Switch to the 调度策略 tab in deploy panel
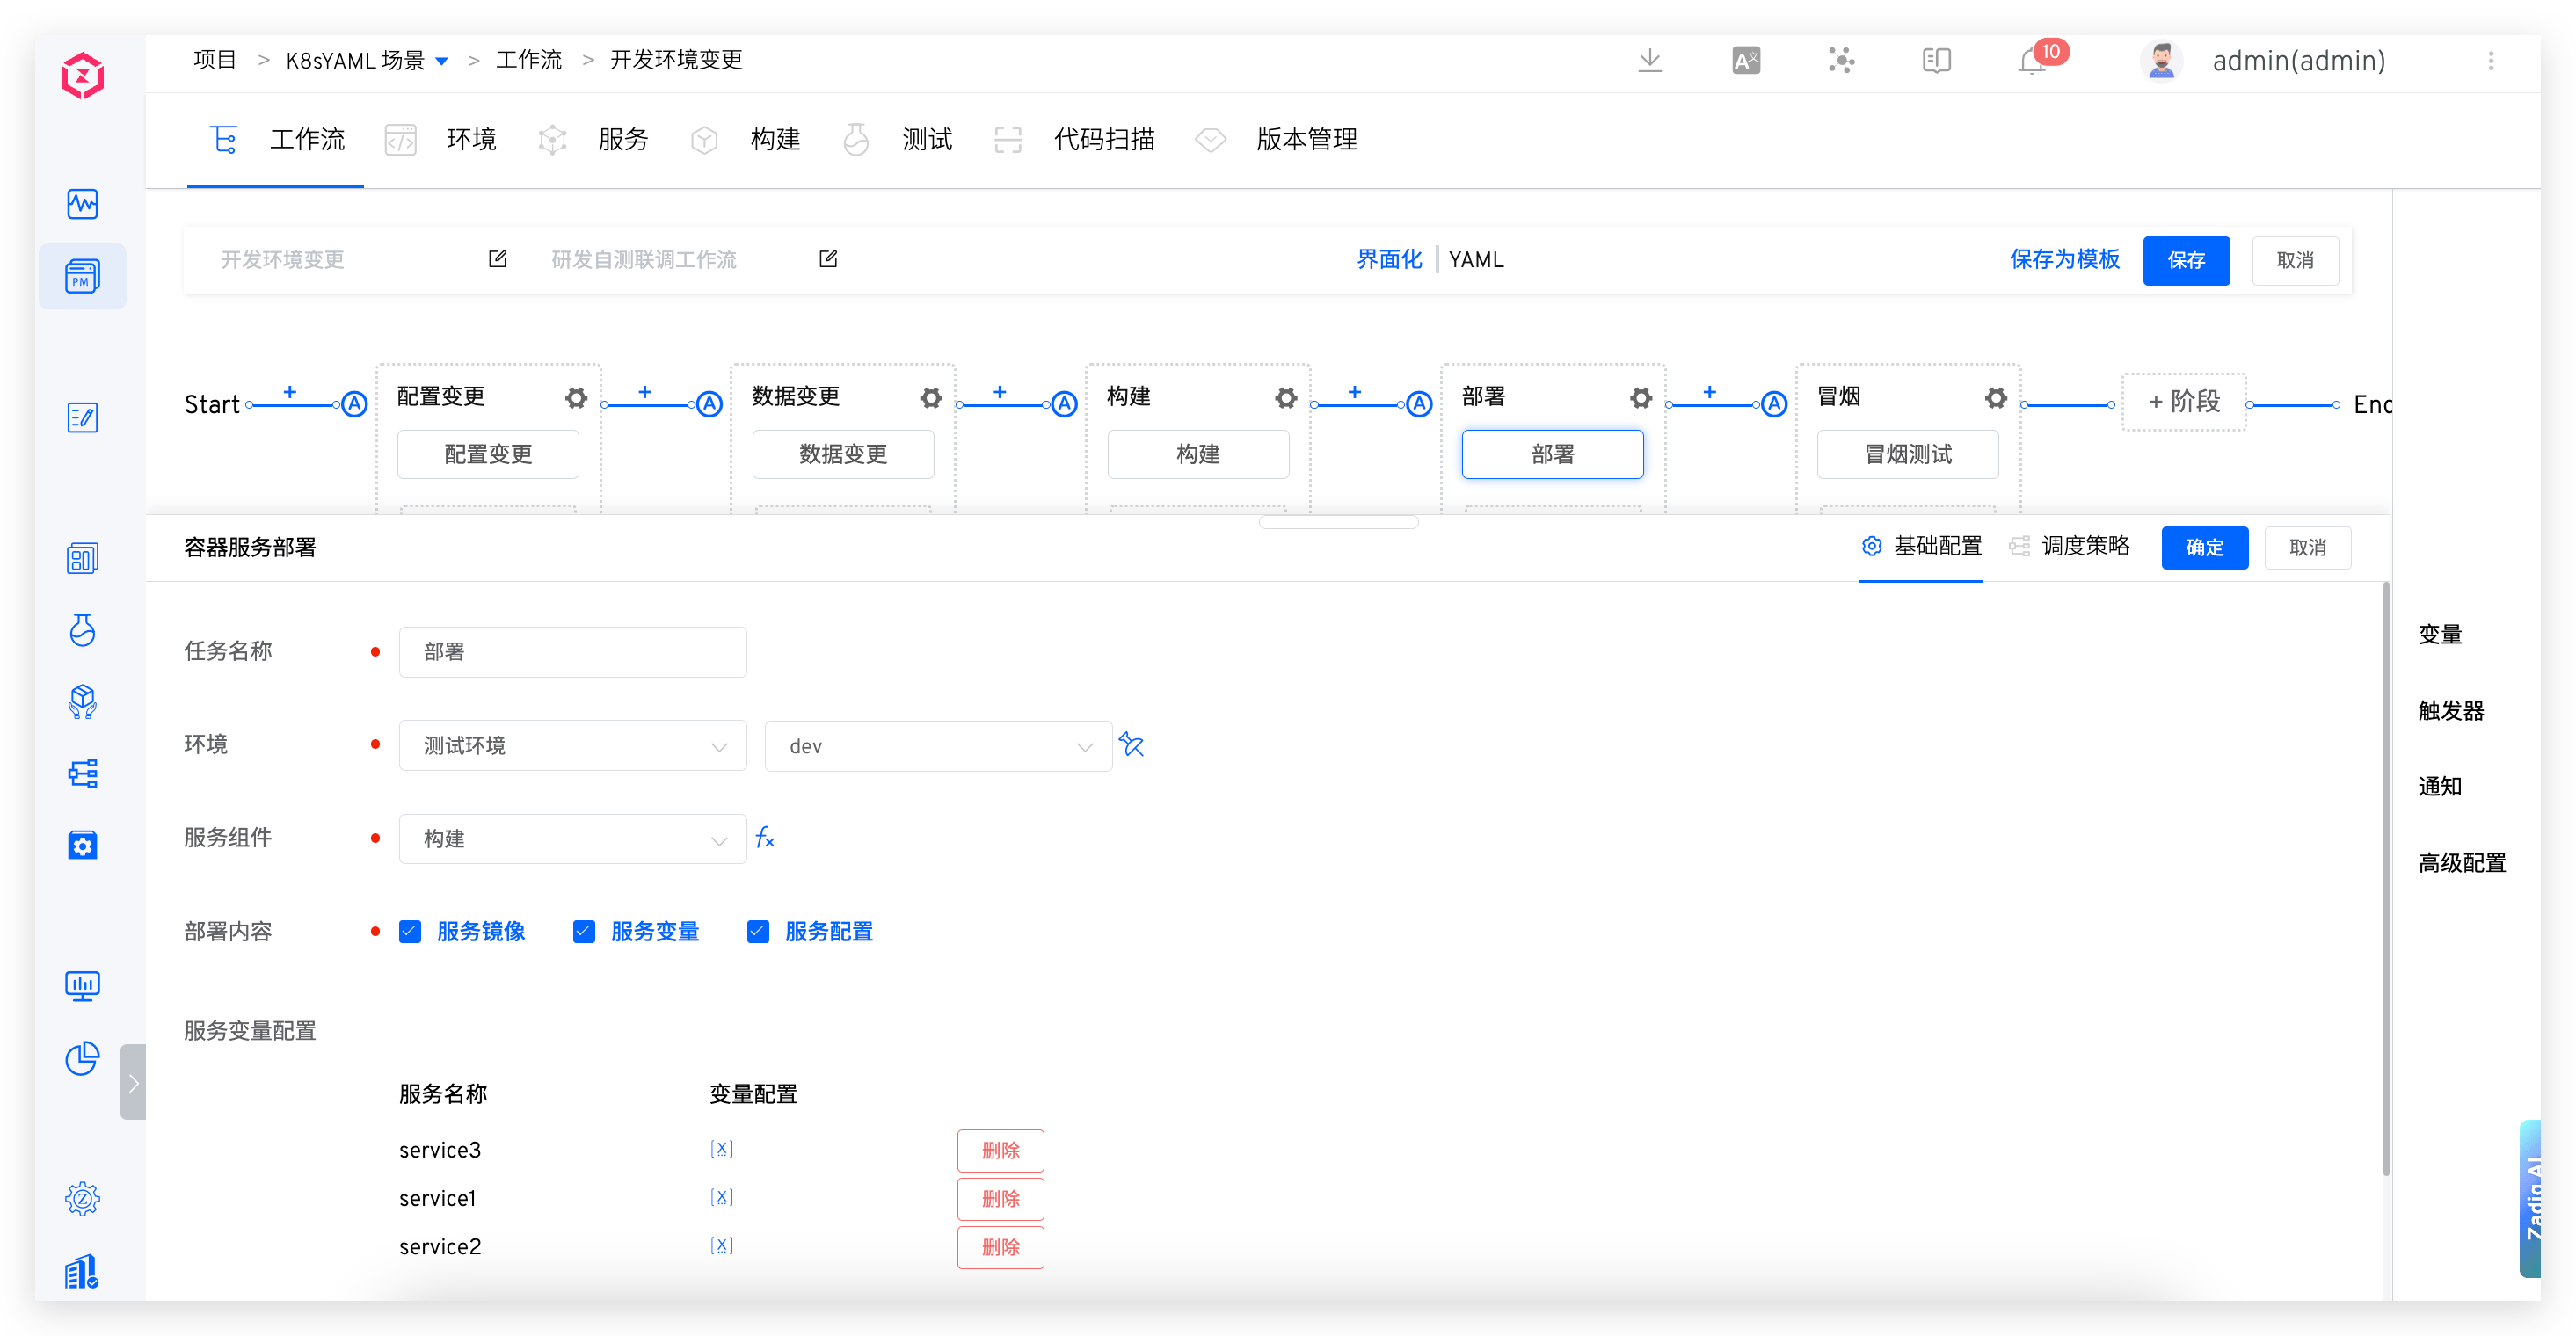2576x1336 pixels. click(x=2085, y=547)
